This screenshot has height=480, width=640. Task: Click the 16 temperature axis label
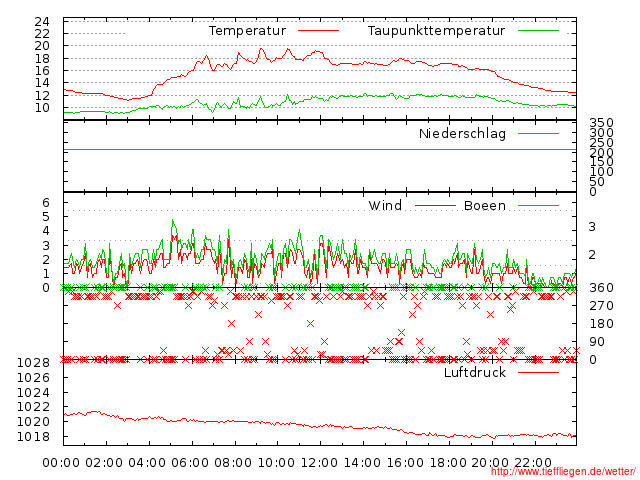[42, 71]
